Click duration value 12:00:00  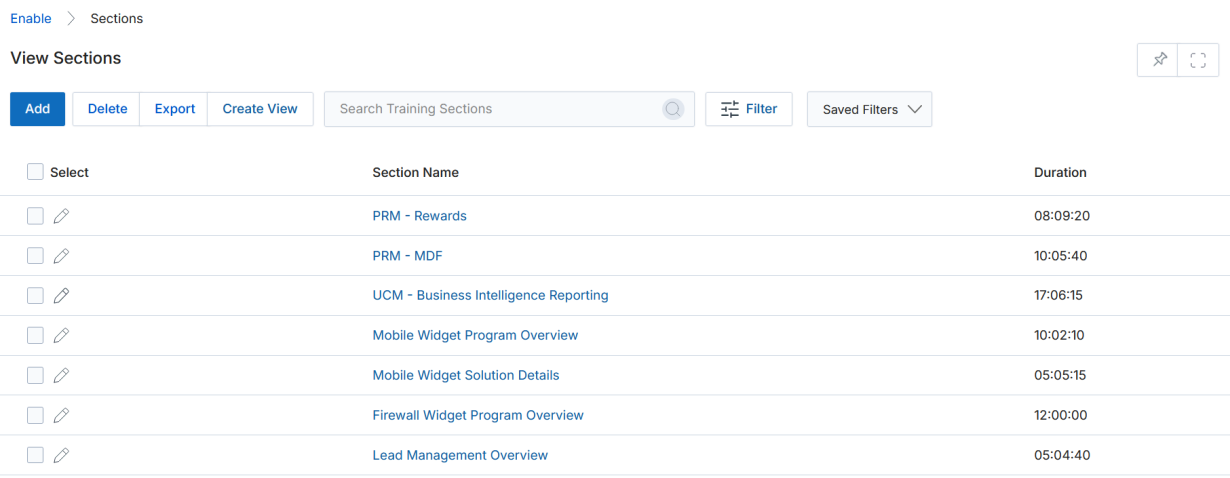[x=1061, y=416]
